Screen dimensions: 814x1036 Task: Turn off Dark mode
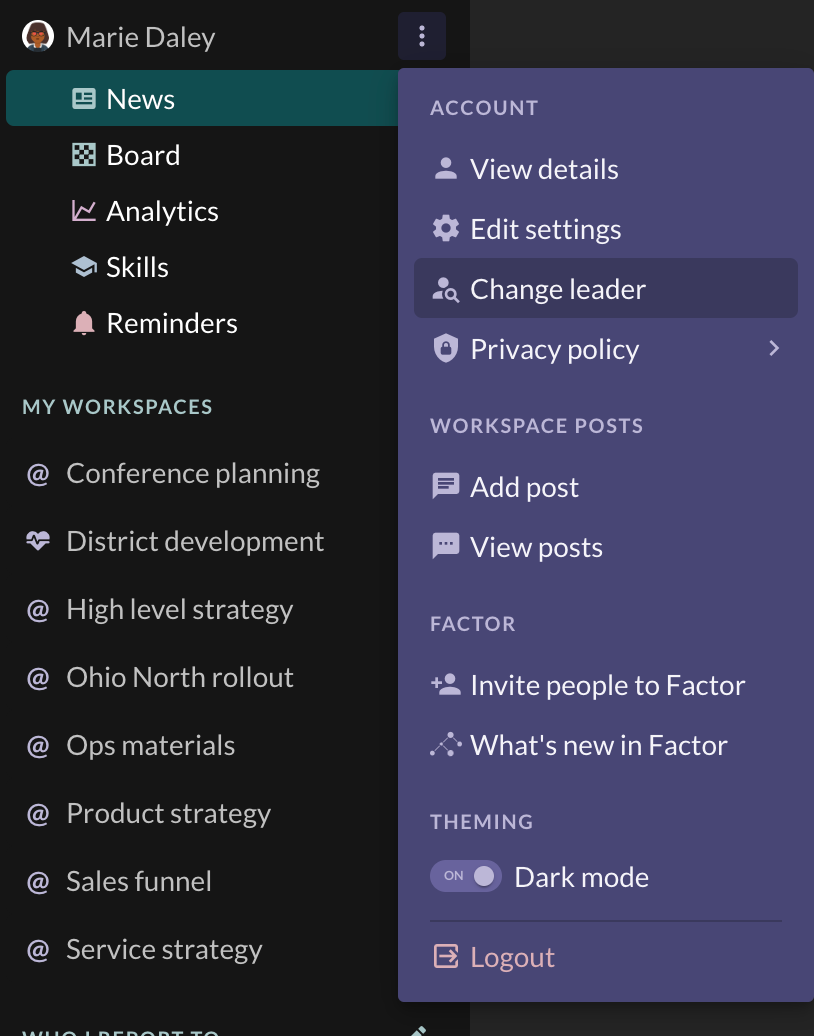tap(466, 875)
